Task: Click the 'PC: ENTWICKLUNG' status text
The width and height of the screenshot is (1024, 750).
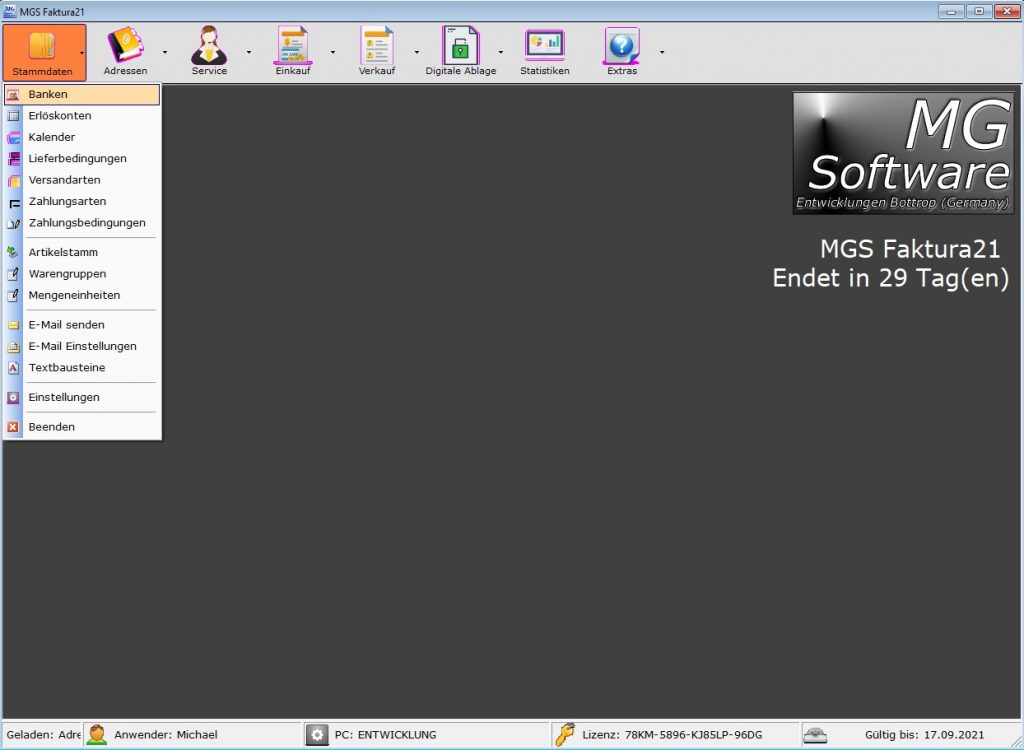Action: click(385, 735)
